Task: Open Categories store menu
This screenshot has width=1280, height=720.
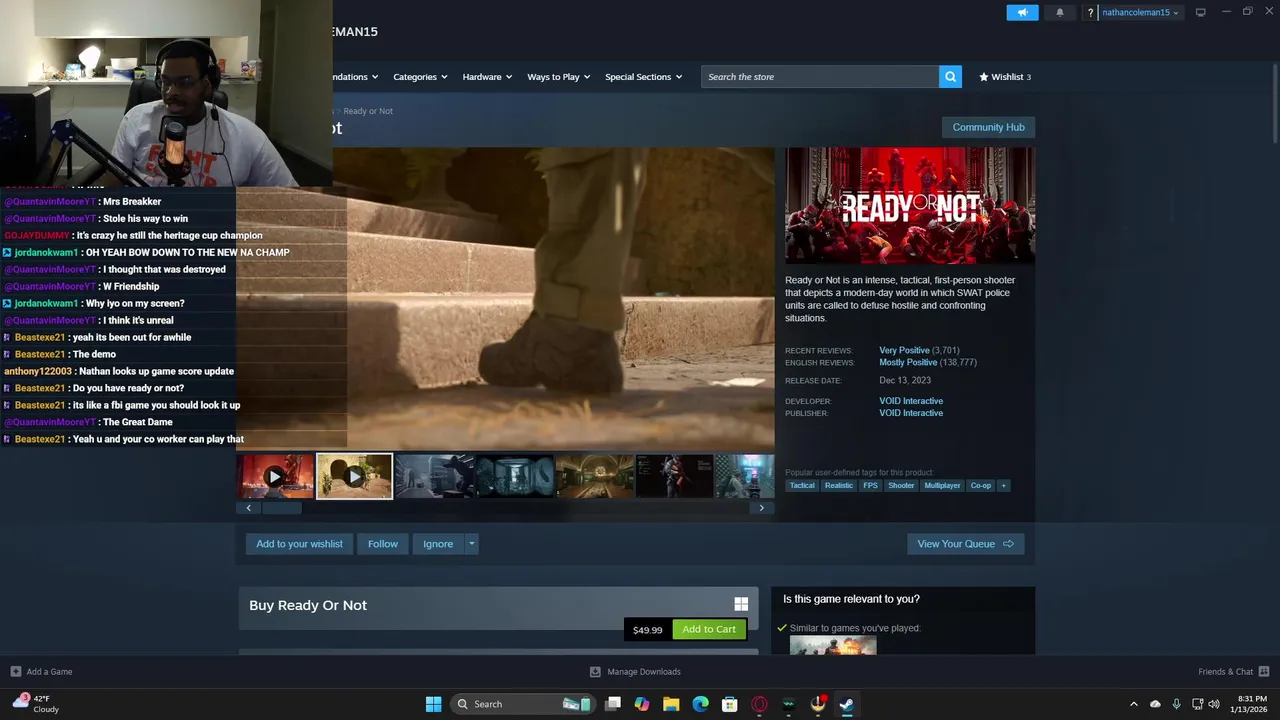Action: point(420,77)
